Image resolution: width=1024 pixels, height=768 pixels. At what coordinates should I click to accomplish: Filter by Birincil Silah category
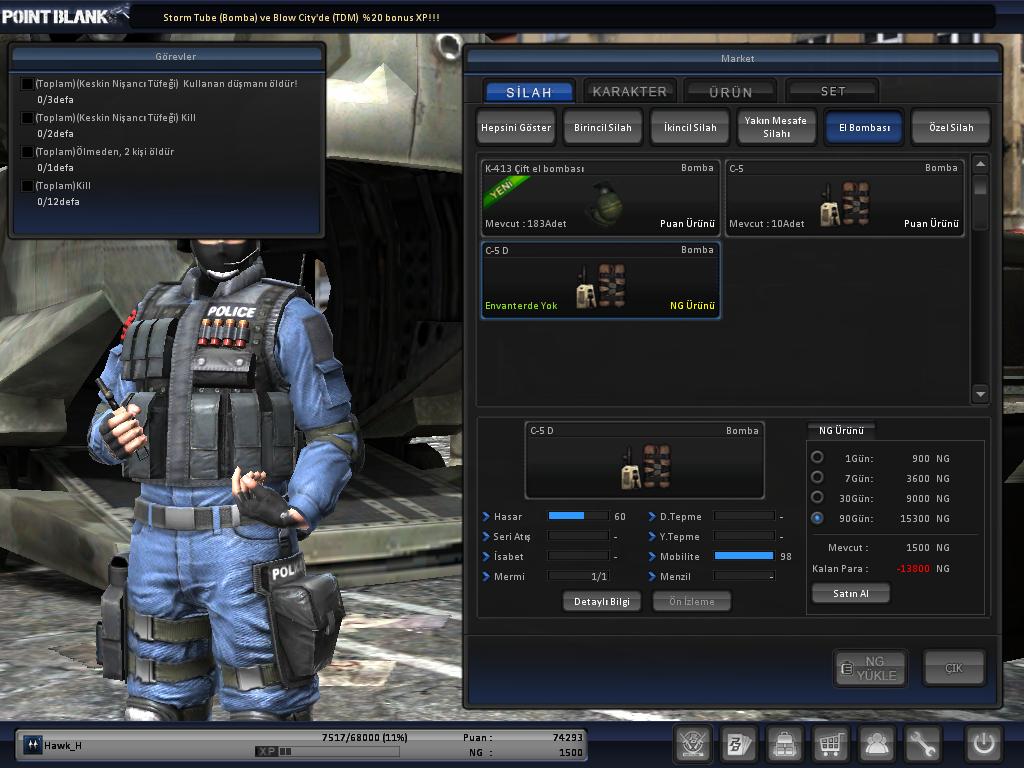click(x=603, y=128)
